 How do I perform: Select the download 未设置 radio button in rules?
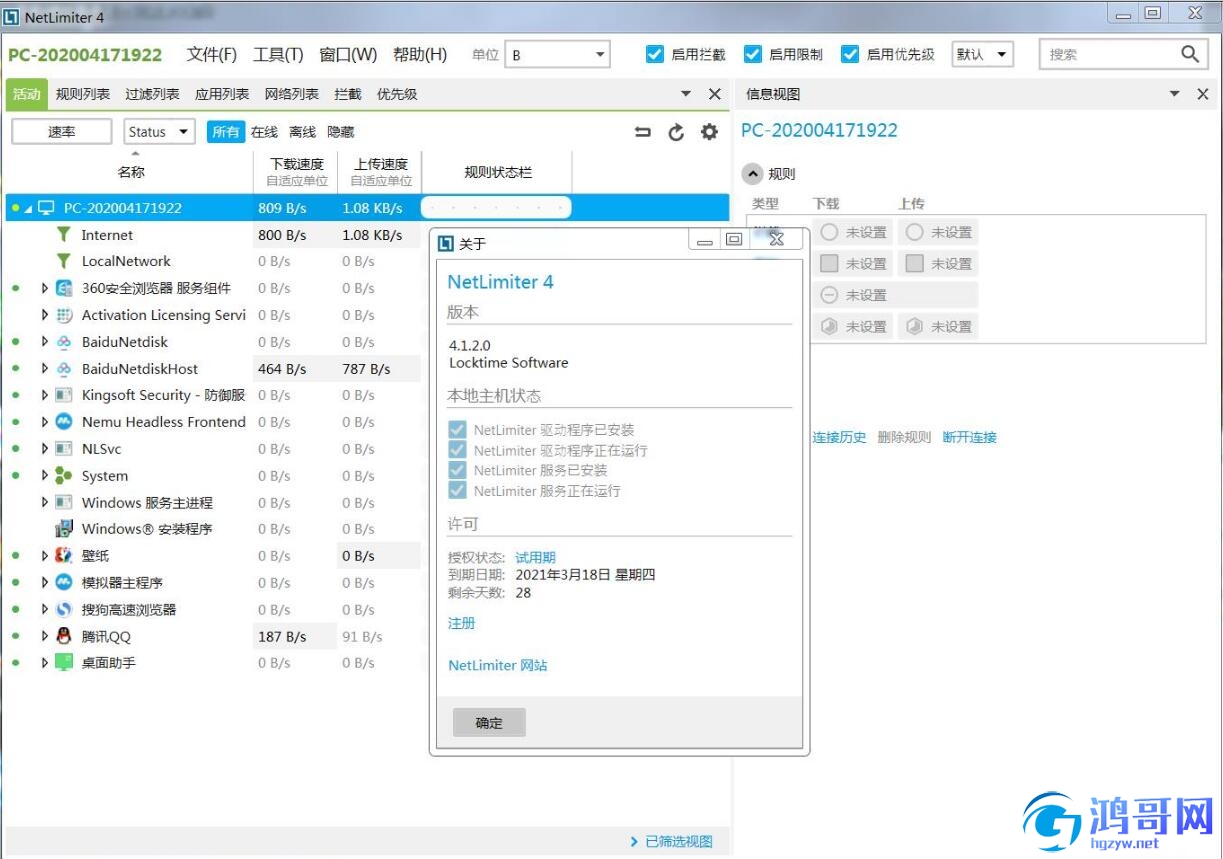(829, 232)
